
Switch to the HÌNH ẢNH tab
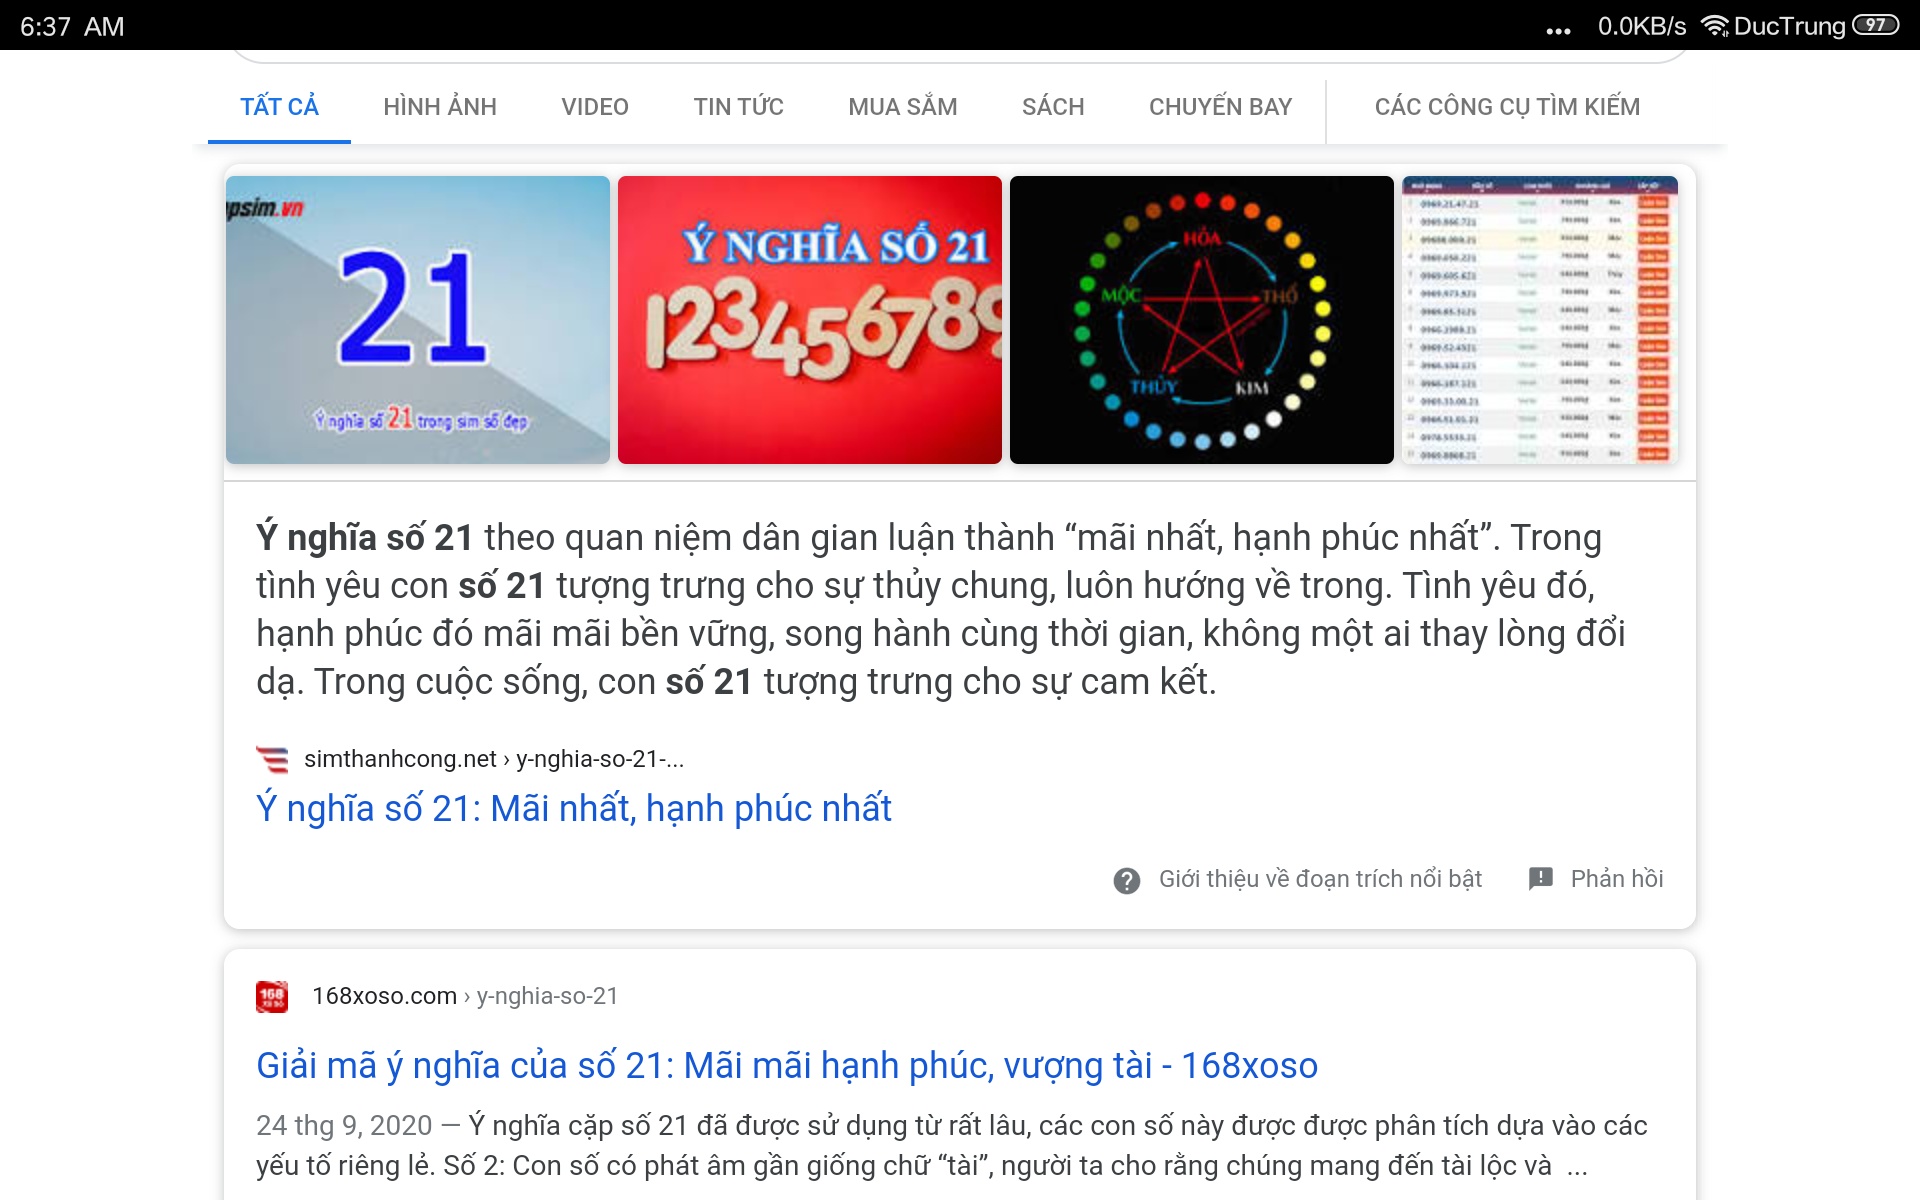(439, 106)
